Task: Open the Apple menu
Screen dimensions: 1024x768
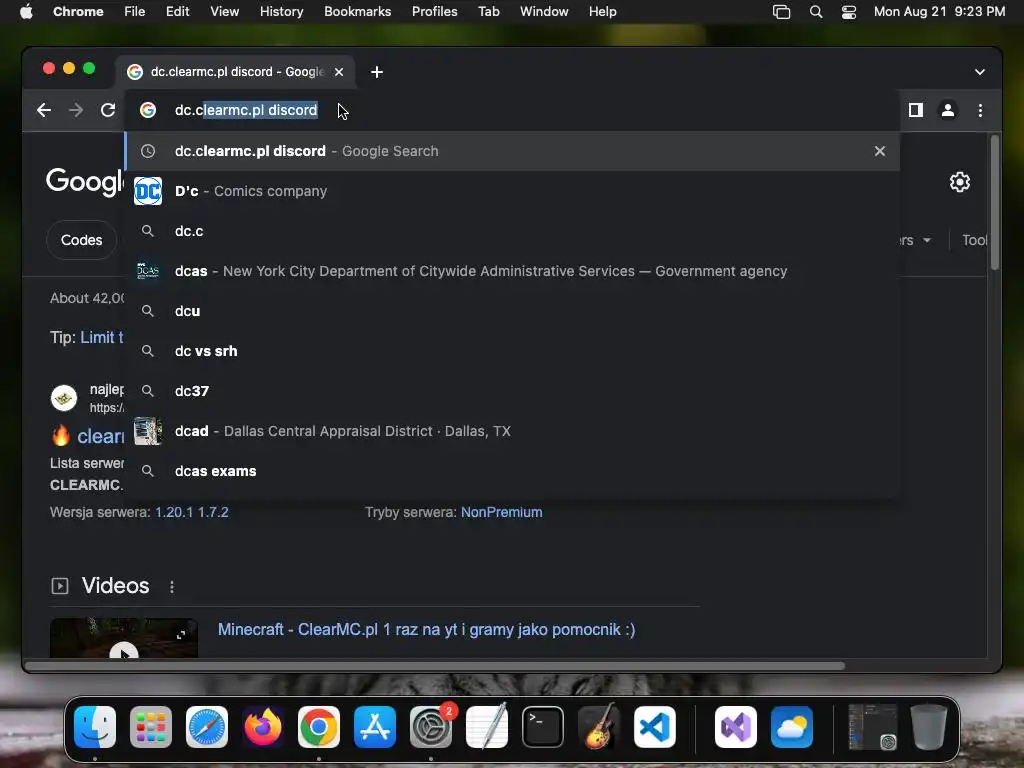Action: [26, 12]
